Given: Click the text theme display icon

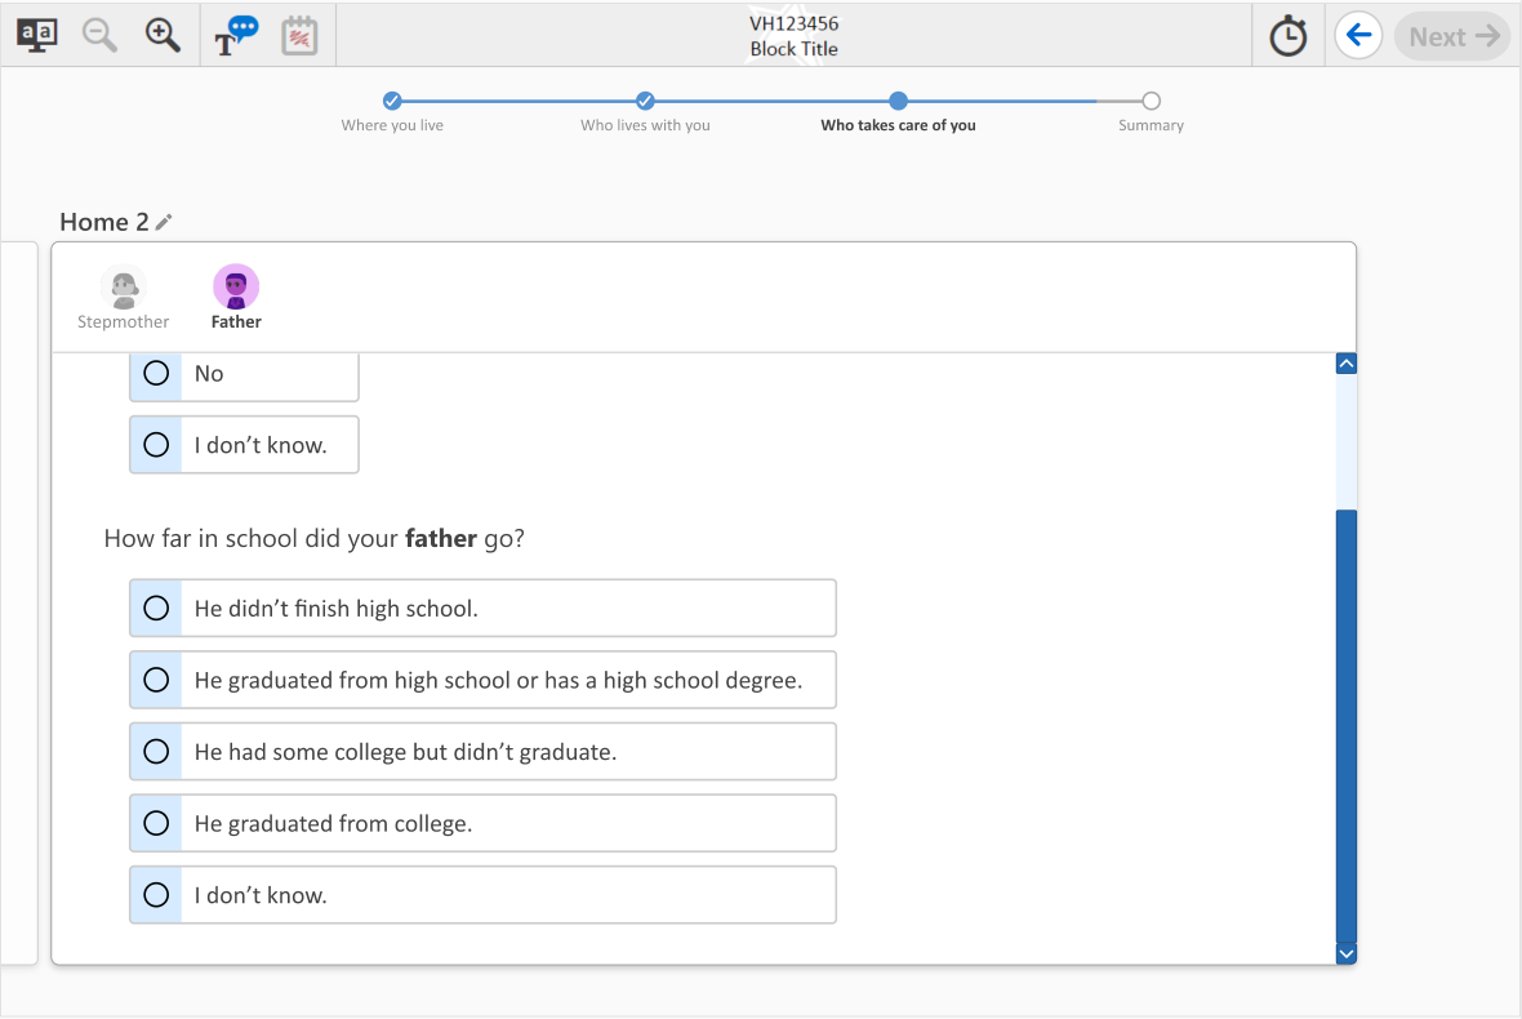Looking at the screenshot, I should click(37, 36).
